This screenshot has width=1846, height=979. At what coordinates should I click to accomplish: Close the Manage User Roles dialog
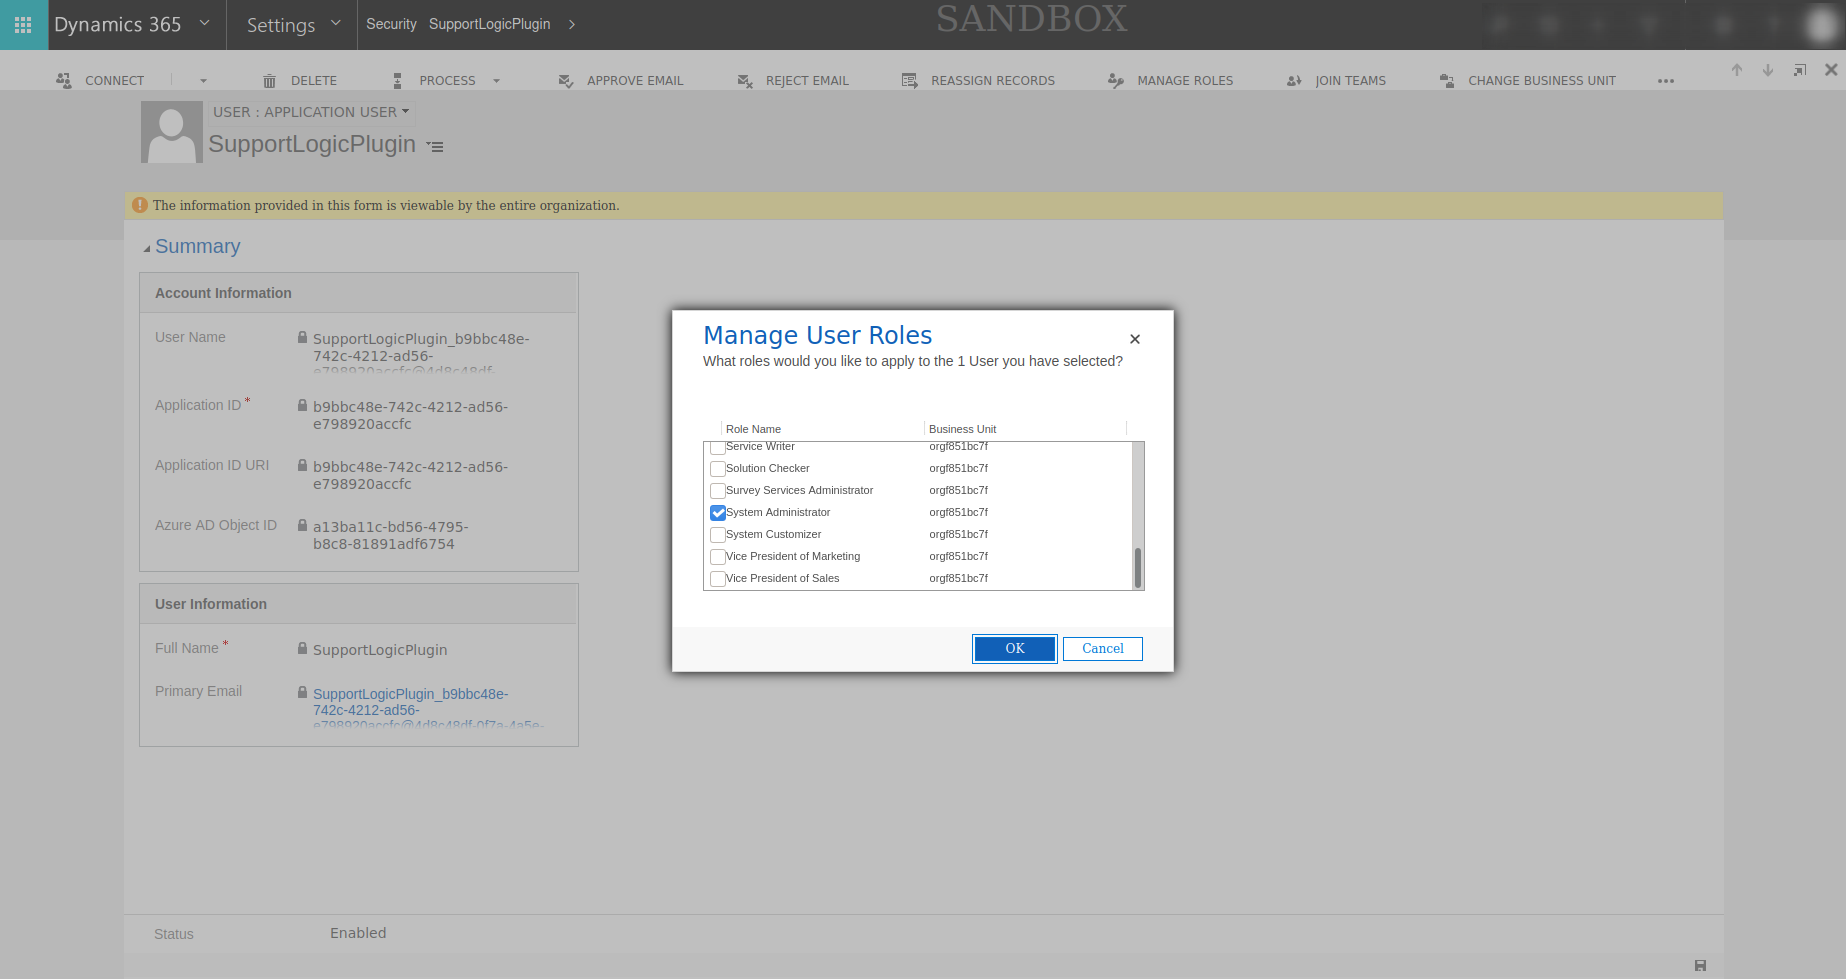[1135, 339]
